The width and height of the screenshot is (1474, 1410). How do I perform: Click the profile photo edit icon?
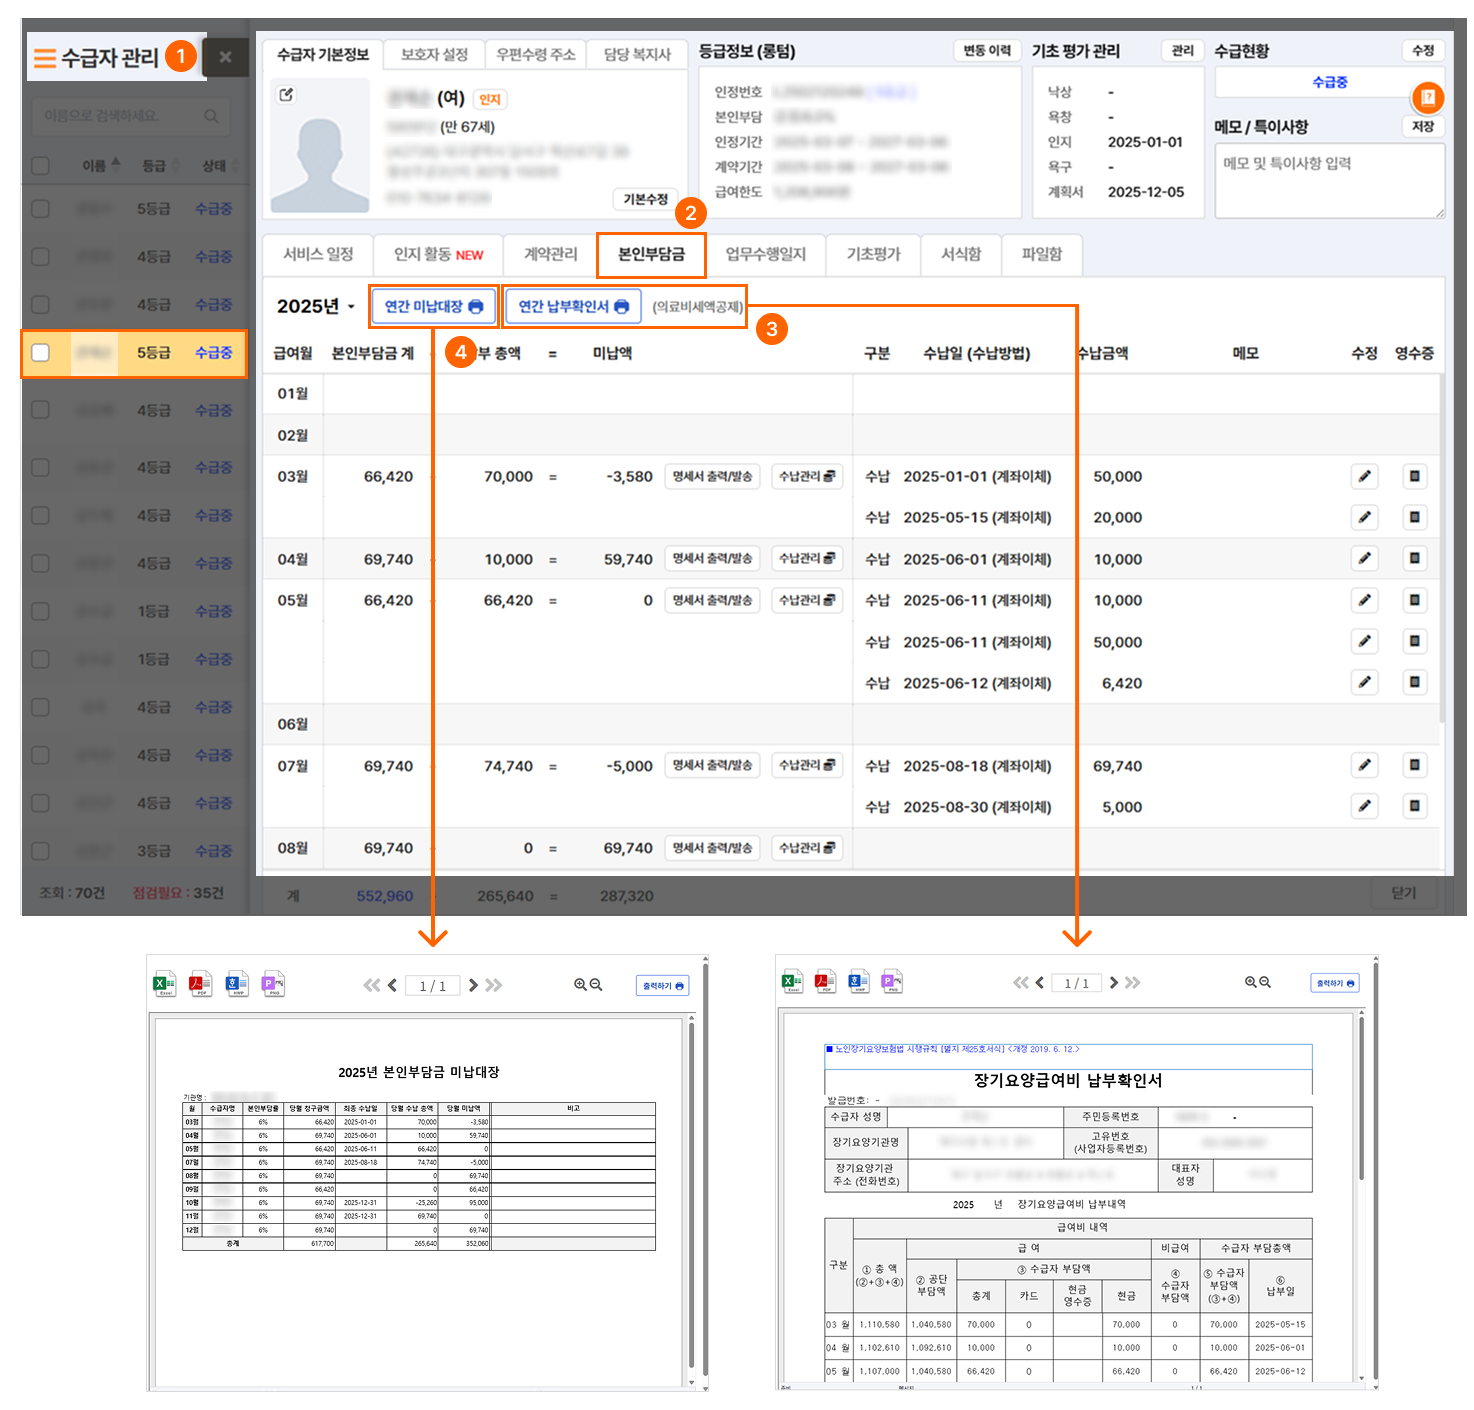pyautogui.click(x=287, y=95)
